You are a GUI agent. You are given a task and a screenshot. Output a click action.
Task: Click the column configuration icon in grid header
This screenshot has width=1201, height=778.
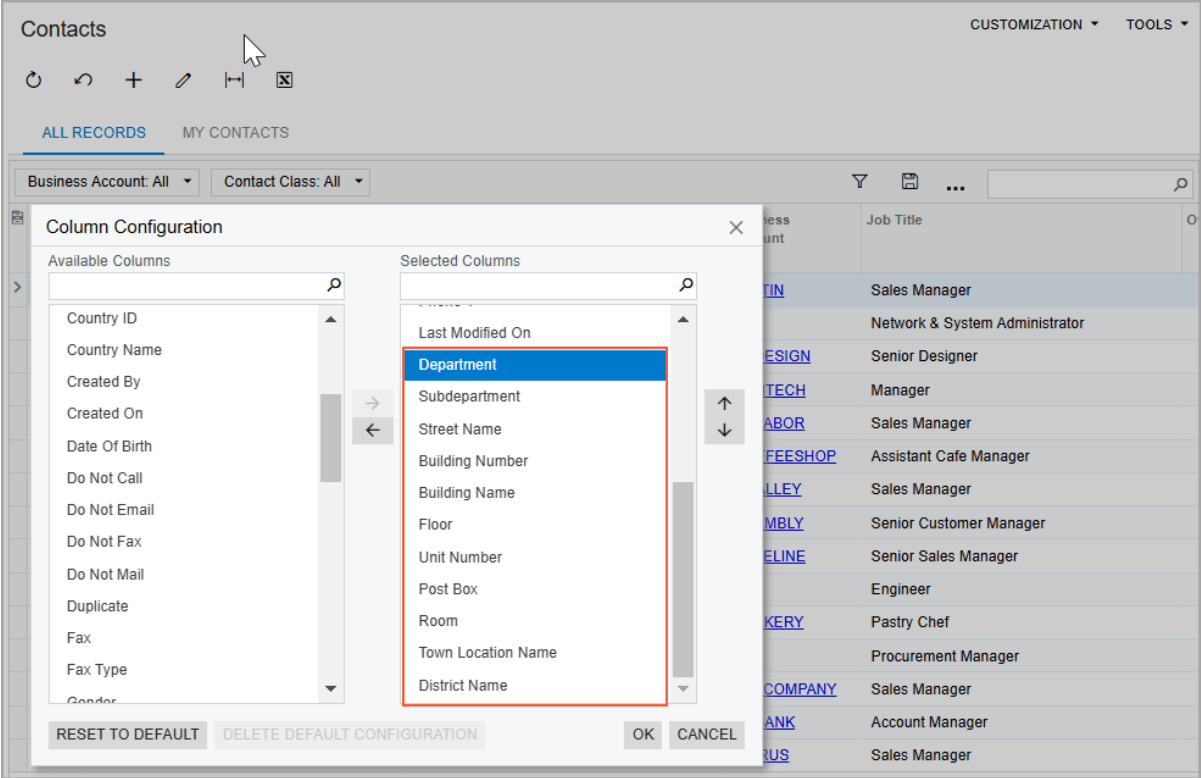coord(16,217)
